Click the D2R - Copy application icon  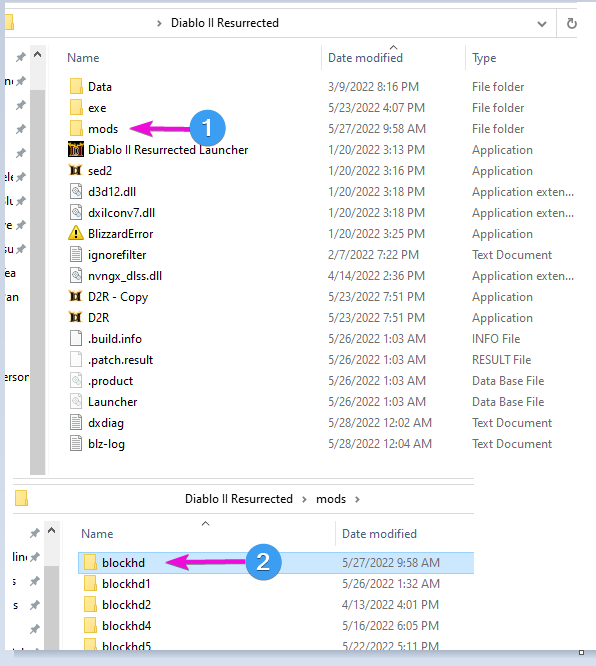[x=76, y=296]
